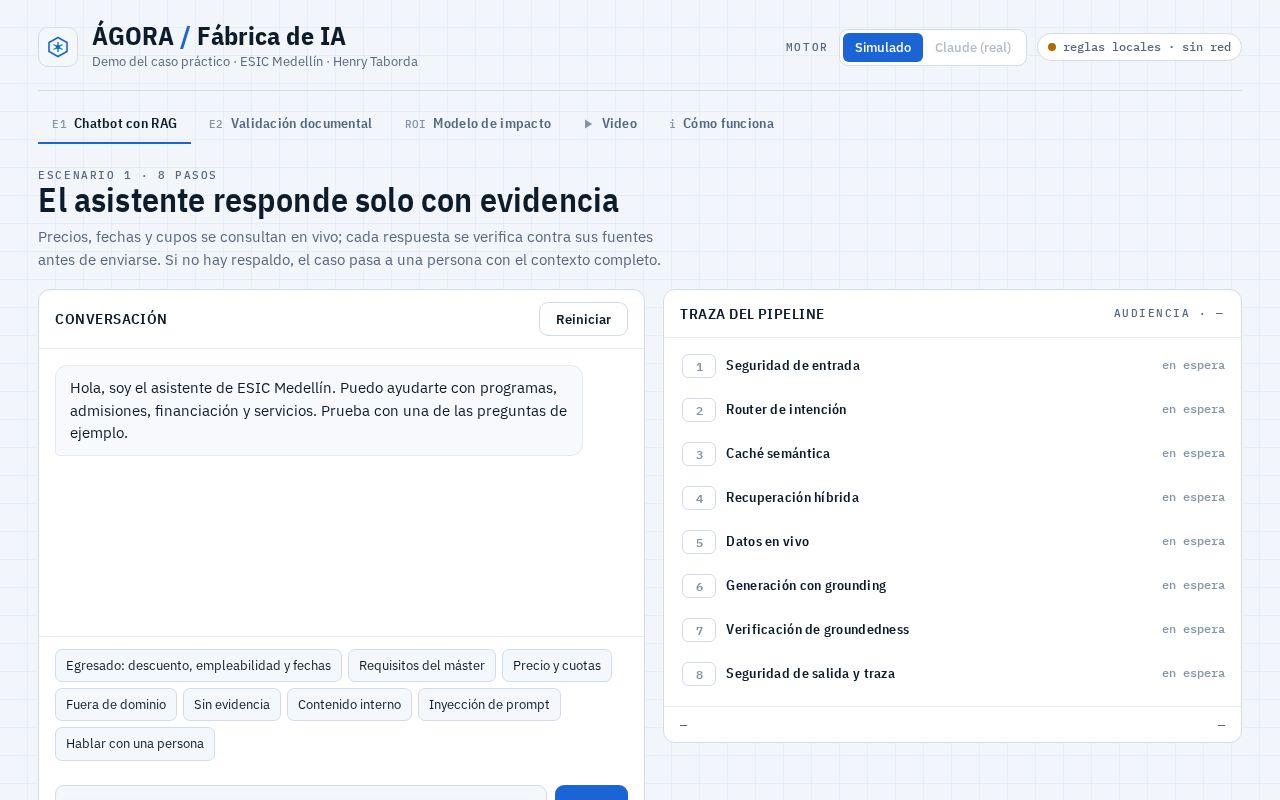
Task: Click the TRAZA DEL PIPELINE panel title
Action: point(752,314)
